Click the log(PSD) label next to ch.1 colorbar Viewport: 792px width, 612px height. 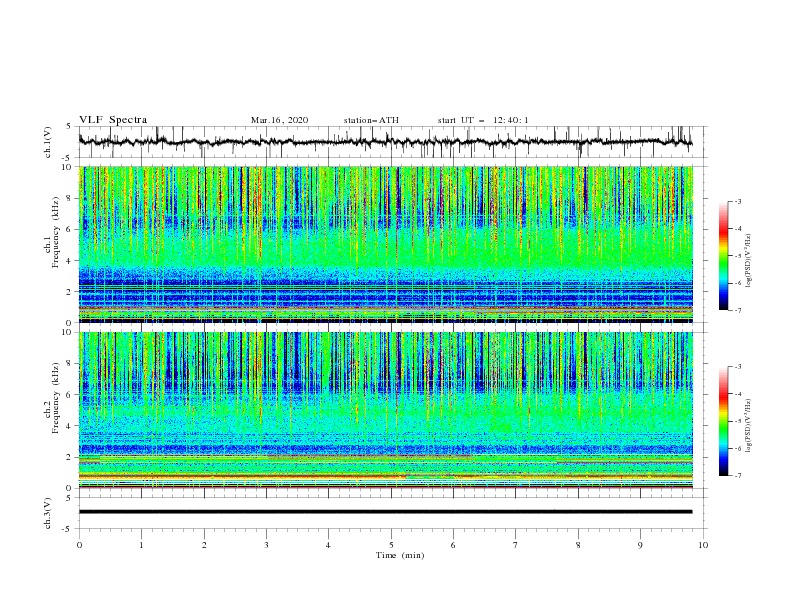750,261
